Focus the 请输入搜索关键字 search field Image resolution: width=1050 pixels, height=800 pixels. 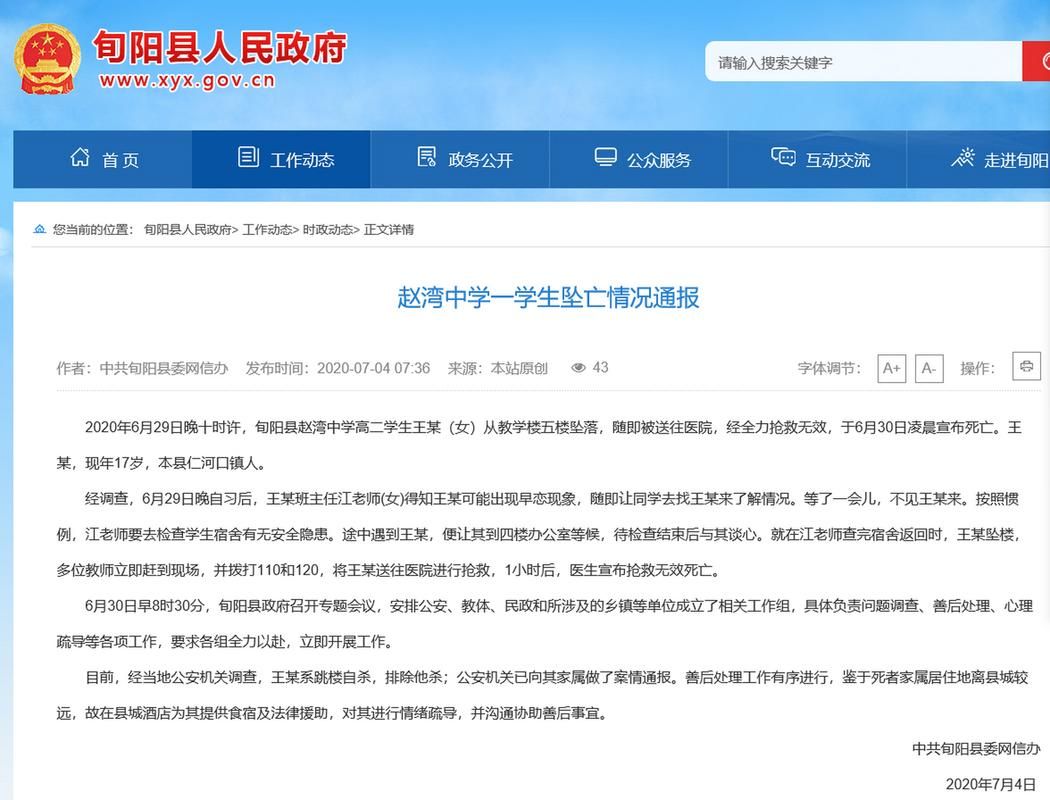click(x=864, y=62)
